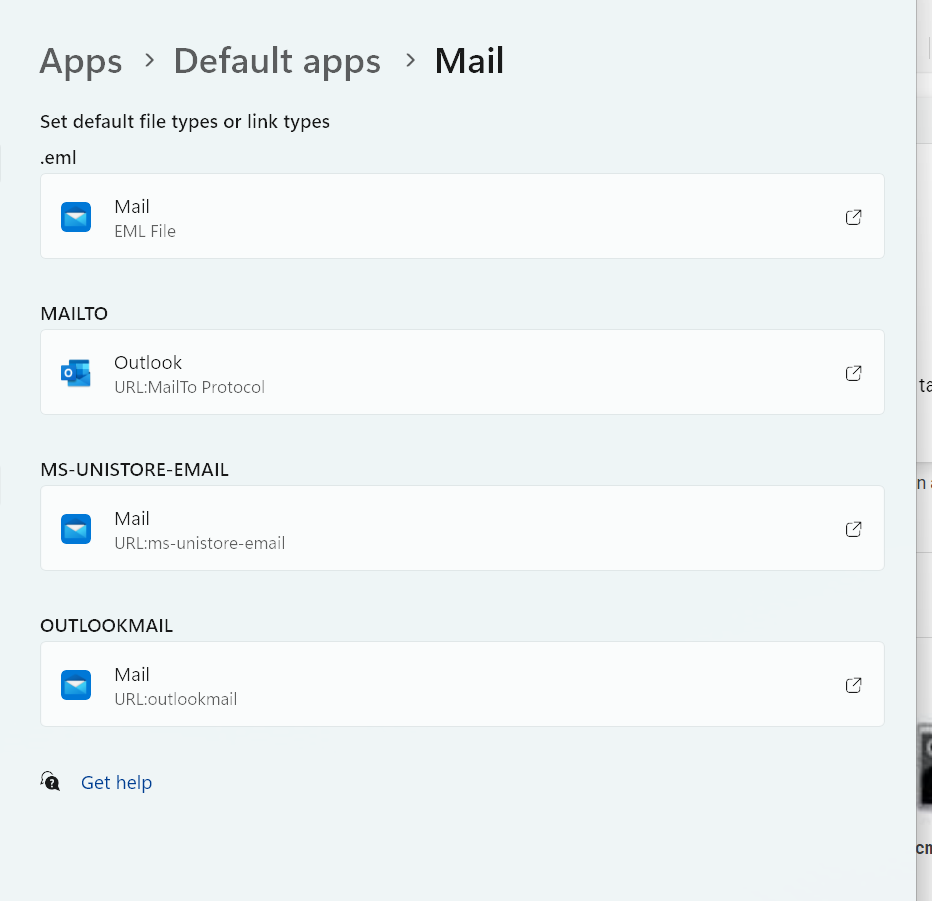The height and width of the screenshot is (901, 932).
Task: Click the .eml extension label
Action: click(58, 158)
